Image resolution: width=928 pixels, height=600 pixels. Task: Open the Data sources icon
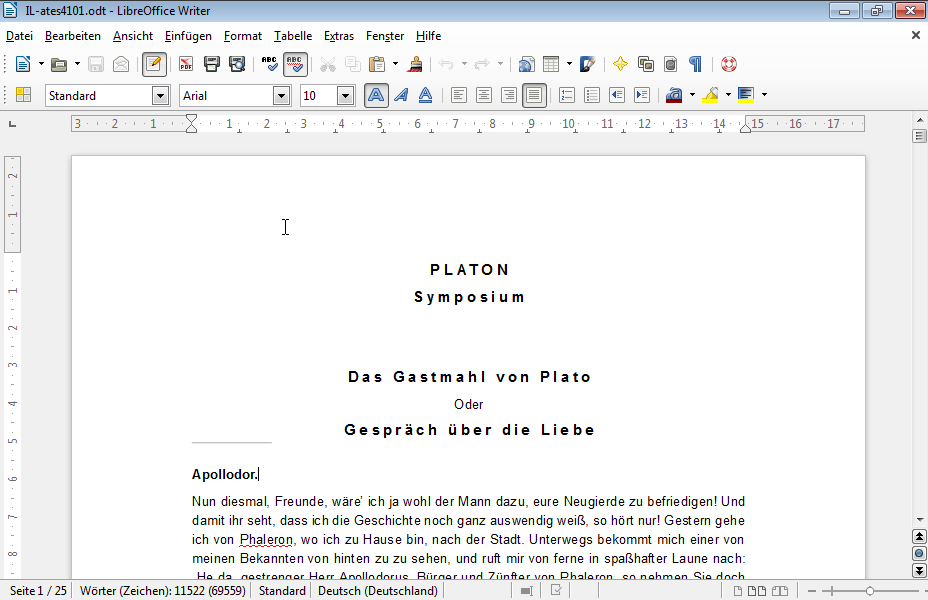(671, 64)
